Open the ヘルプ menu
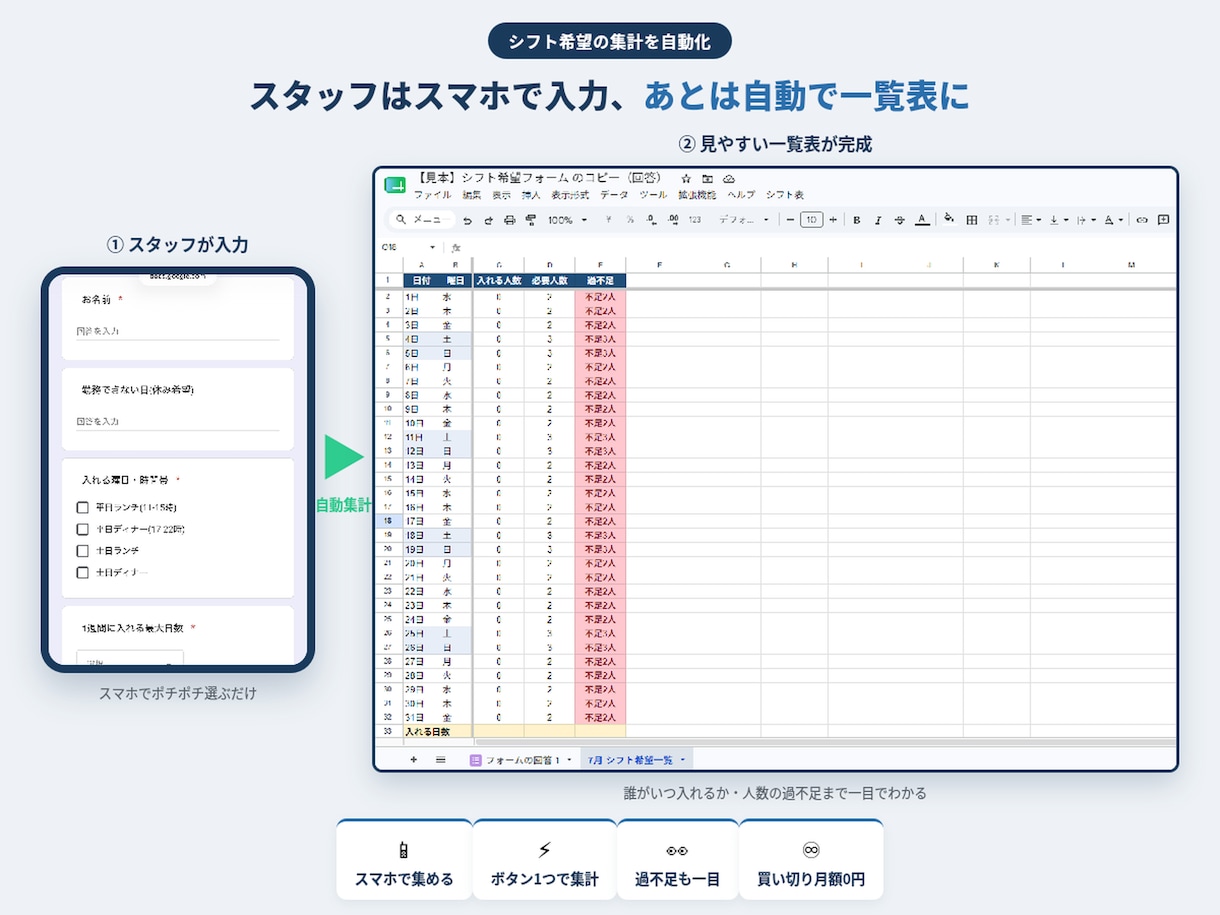The height and width of the screenshot is (915, 1220). tap(741, 195)
